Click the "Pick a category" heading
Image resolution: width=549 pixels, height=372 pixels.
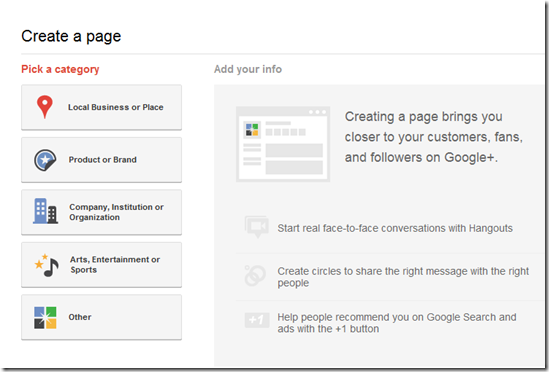(60, 69)
